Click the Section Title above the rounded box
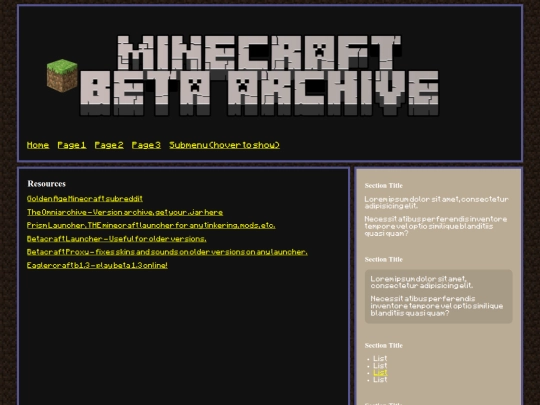Screen dimensions: 540x405 pos(384,259)
